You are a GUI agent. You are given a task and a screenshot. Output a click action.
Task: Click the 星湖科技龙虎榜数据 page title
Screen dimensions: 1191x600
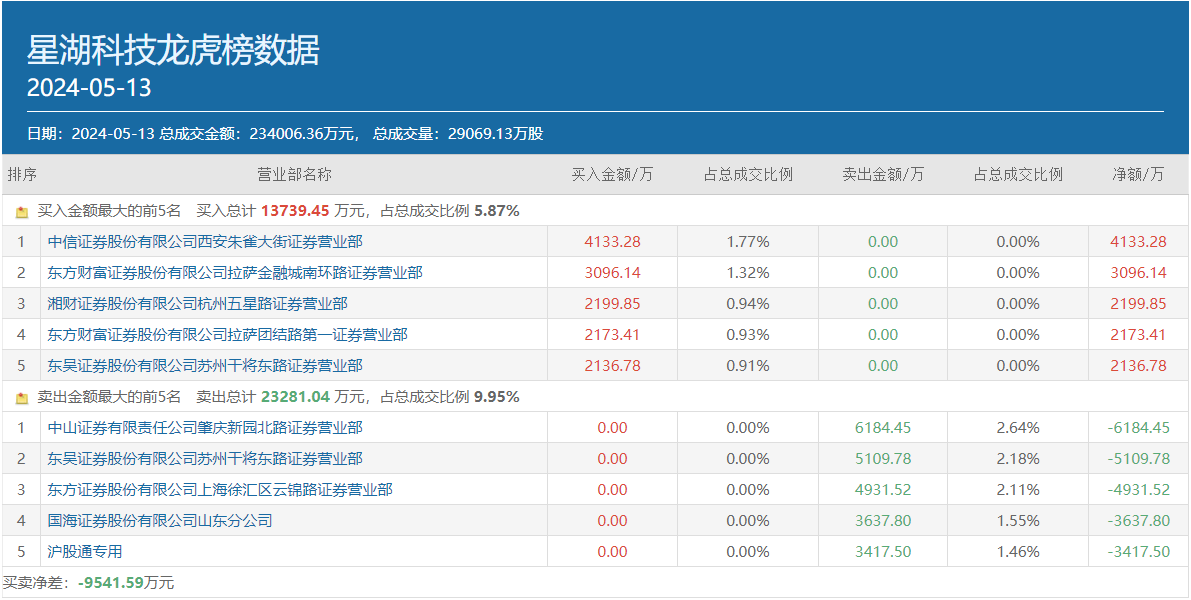pyautogui.click(x=173, y=50)
